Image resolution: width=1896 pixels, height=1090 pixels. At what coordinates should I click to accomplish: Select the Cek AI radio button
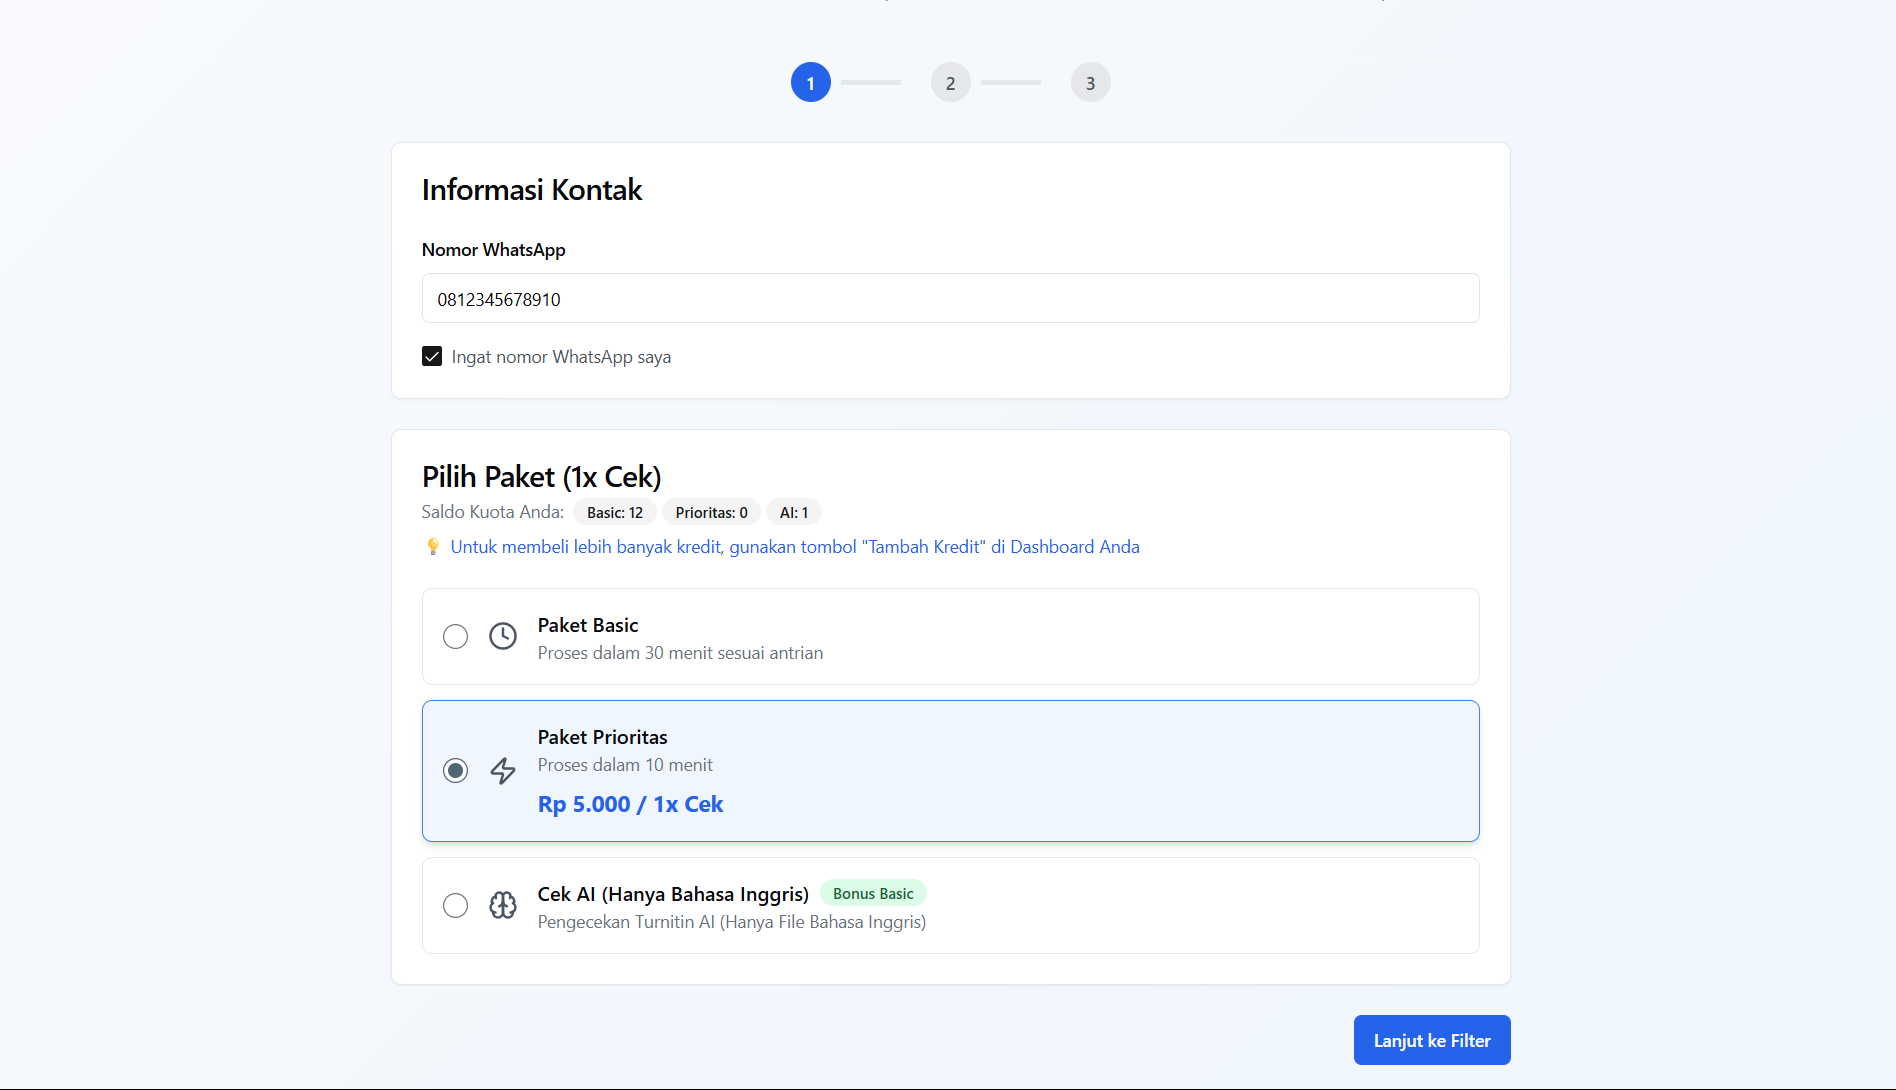pos(455,905)
